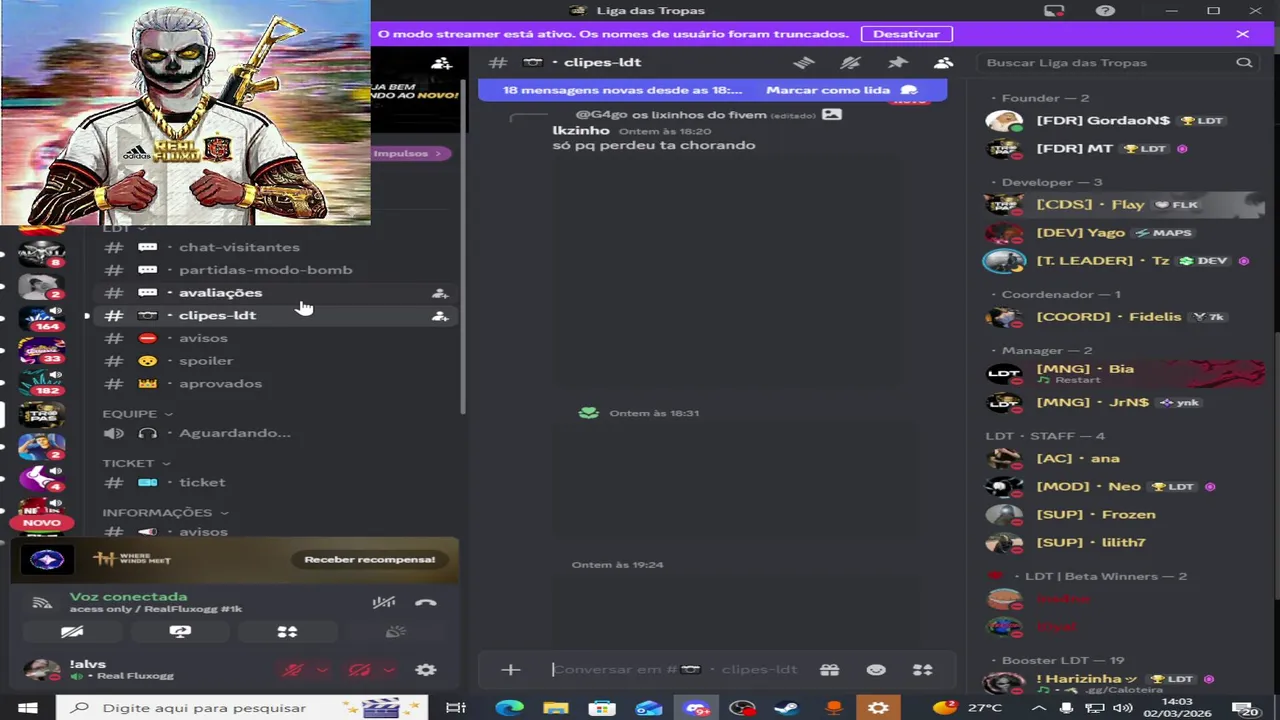Join the Aguardando... voice channel

(275, 433)
